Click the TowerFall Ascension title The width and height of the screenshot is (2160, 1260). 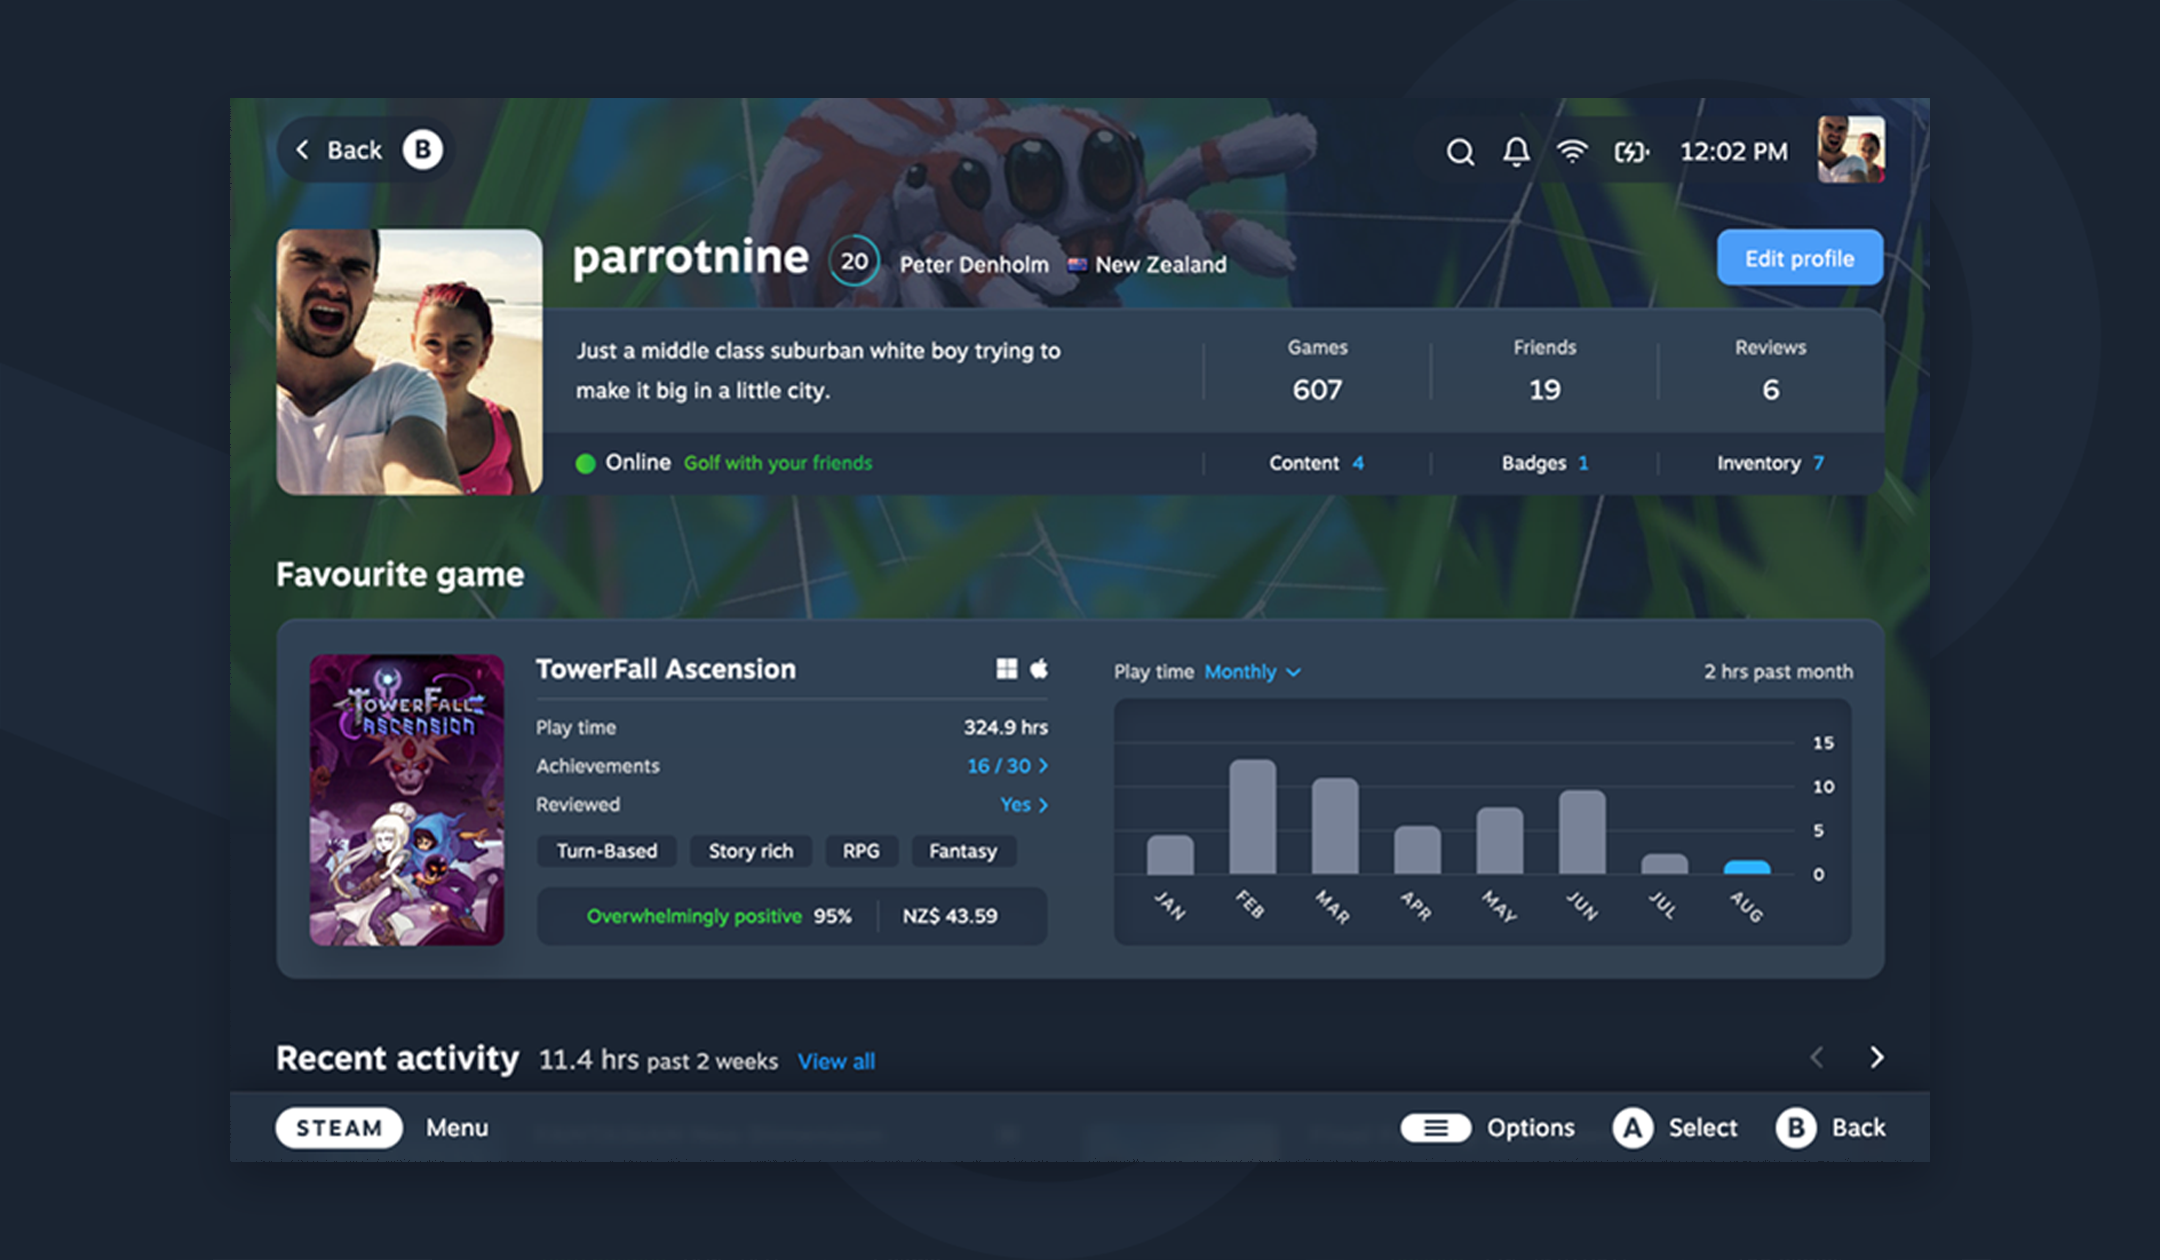tap(666, 669)
